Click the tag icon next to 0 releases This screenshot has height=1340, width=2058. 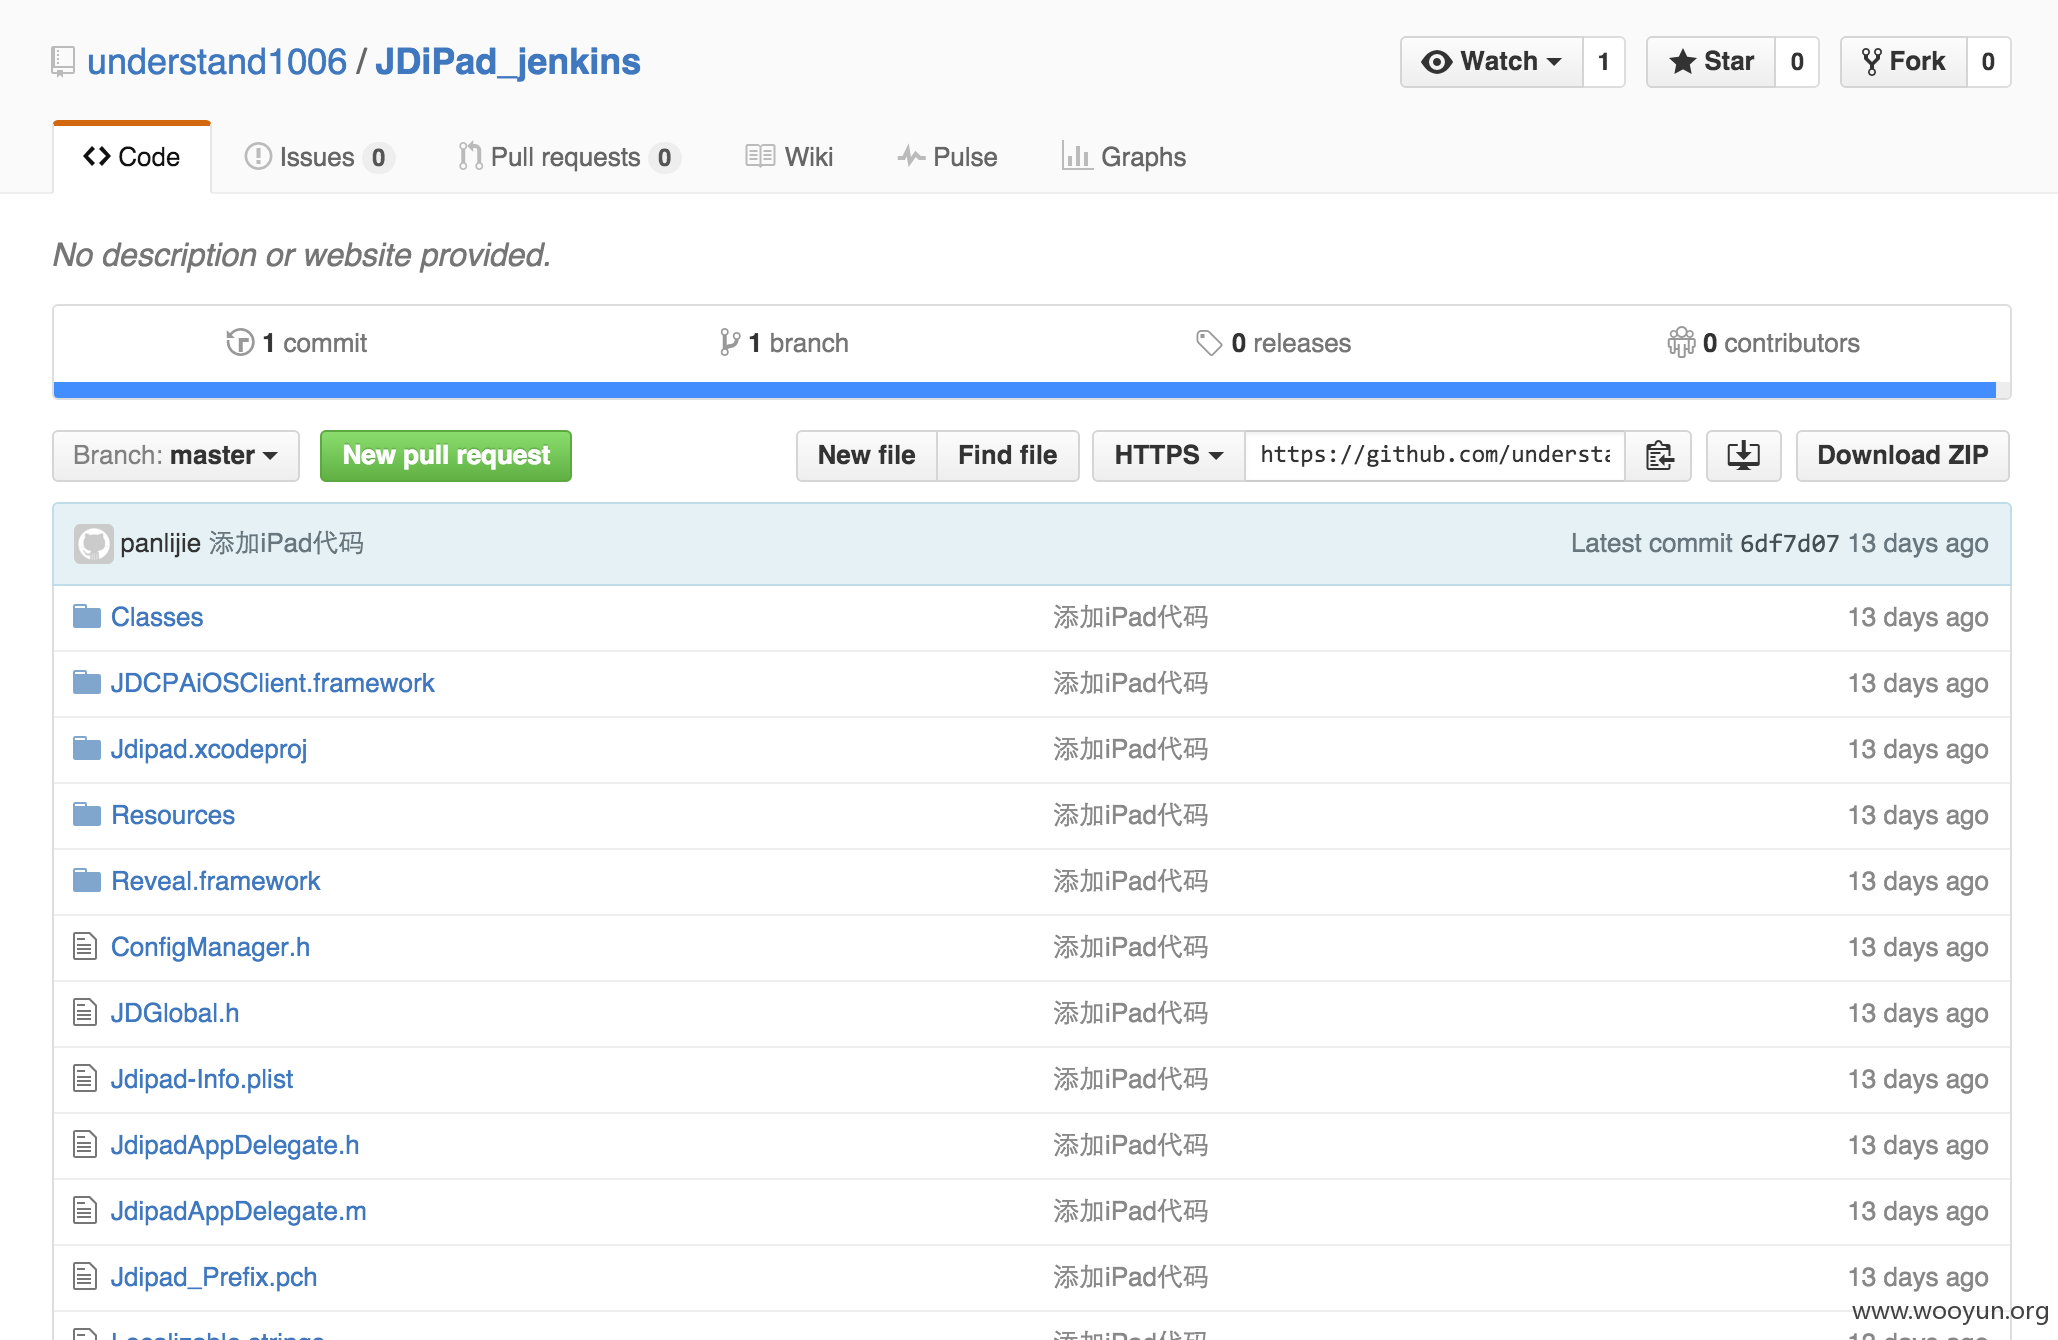click(x=1209, y=343)
